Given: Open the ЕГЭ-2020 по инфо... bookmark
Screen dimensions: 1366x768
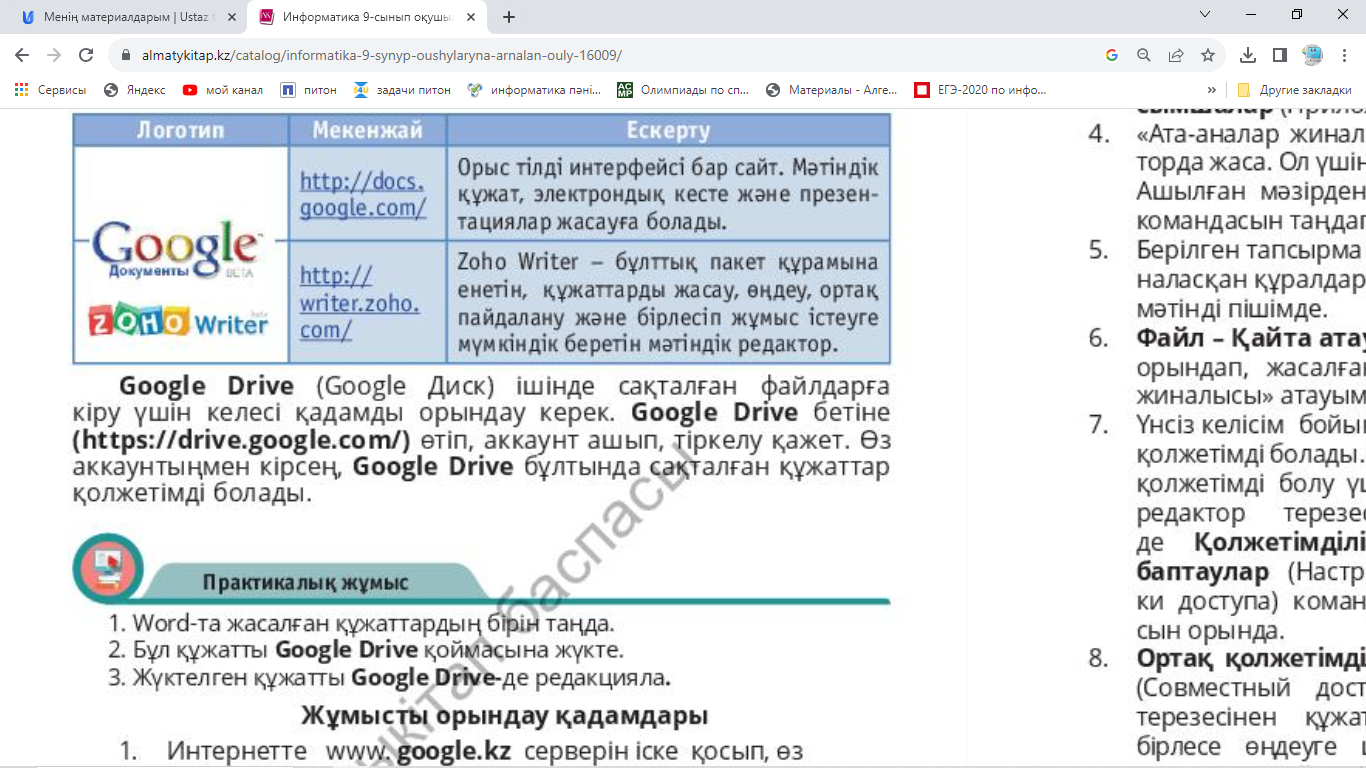Looking at the screenshot, I should click(x=981, y=90).
